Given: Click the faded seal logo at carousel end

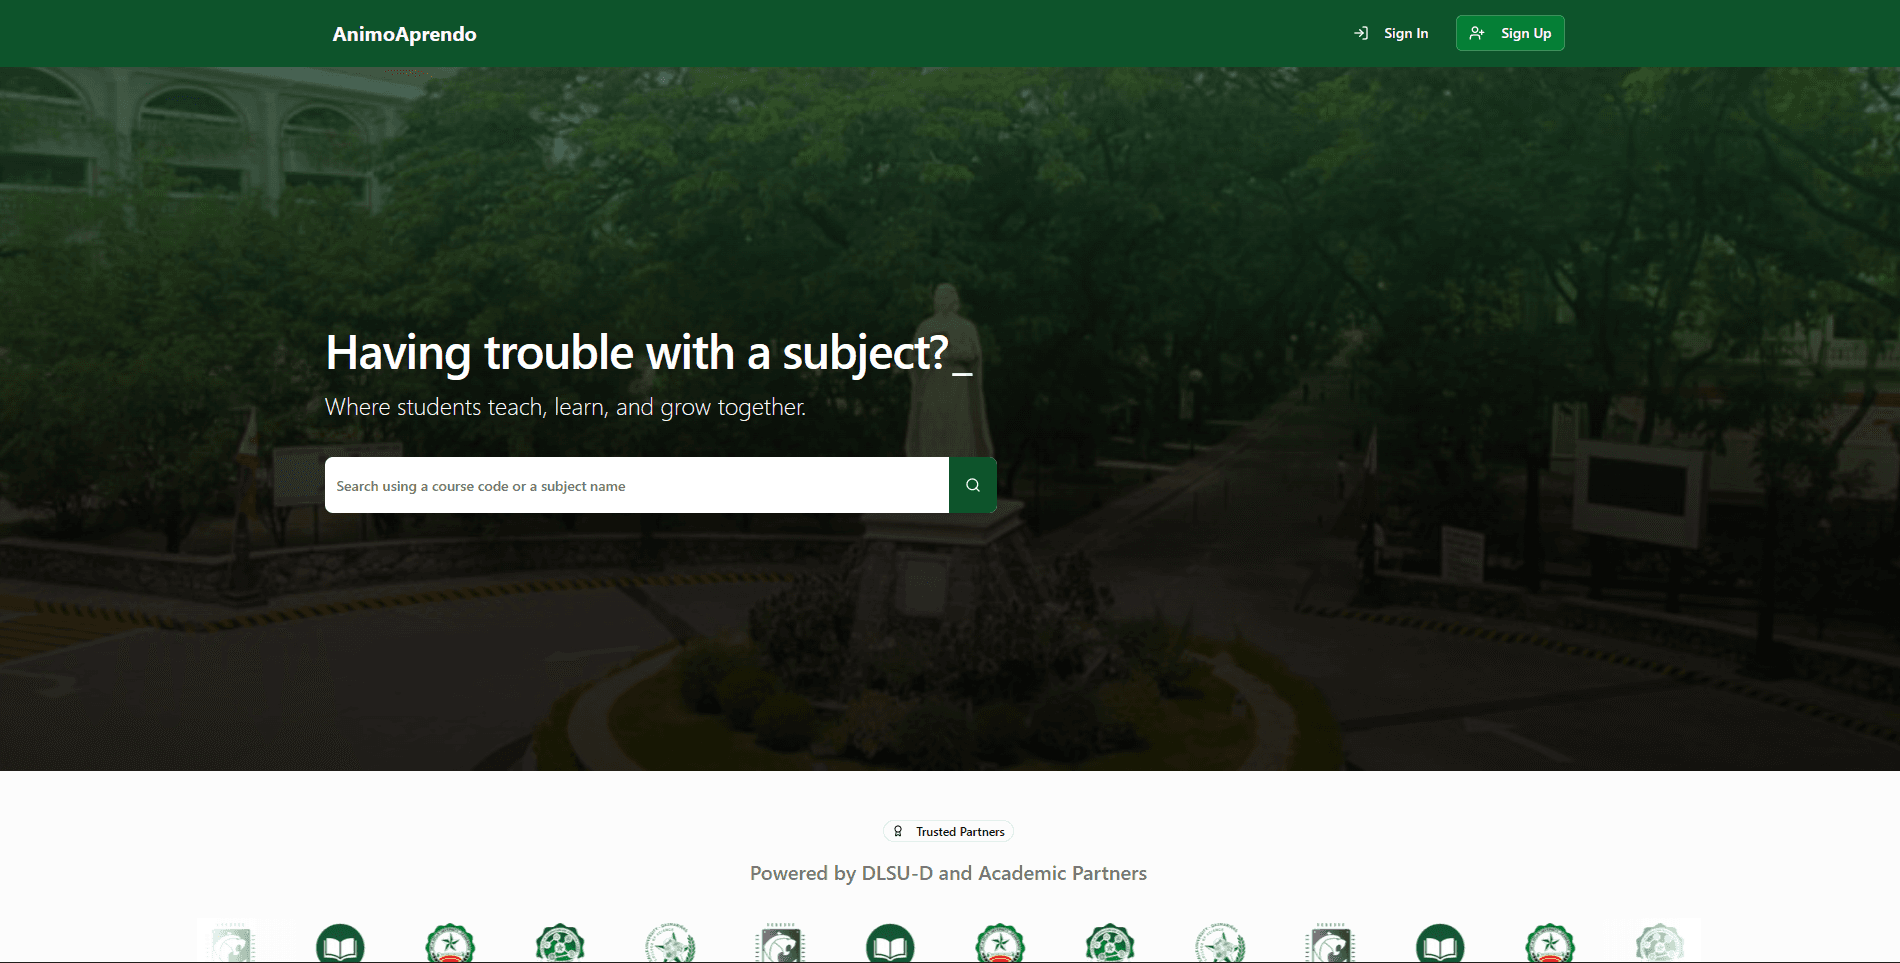Looking at the screenshot, I should [x=1660, y=943].
